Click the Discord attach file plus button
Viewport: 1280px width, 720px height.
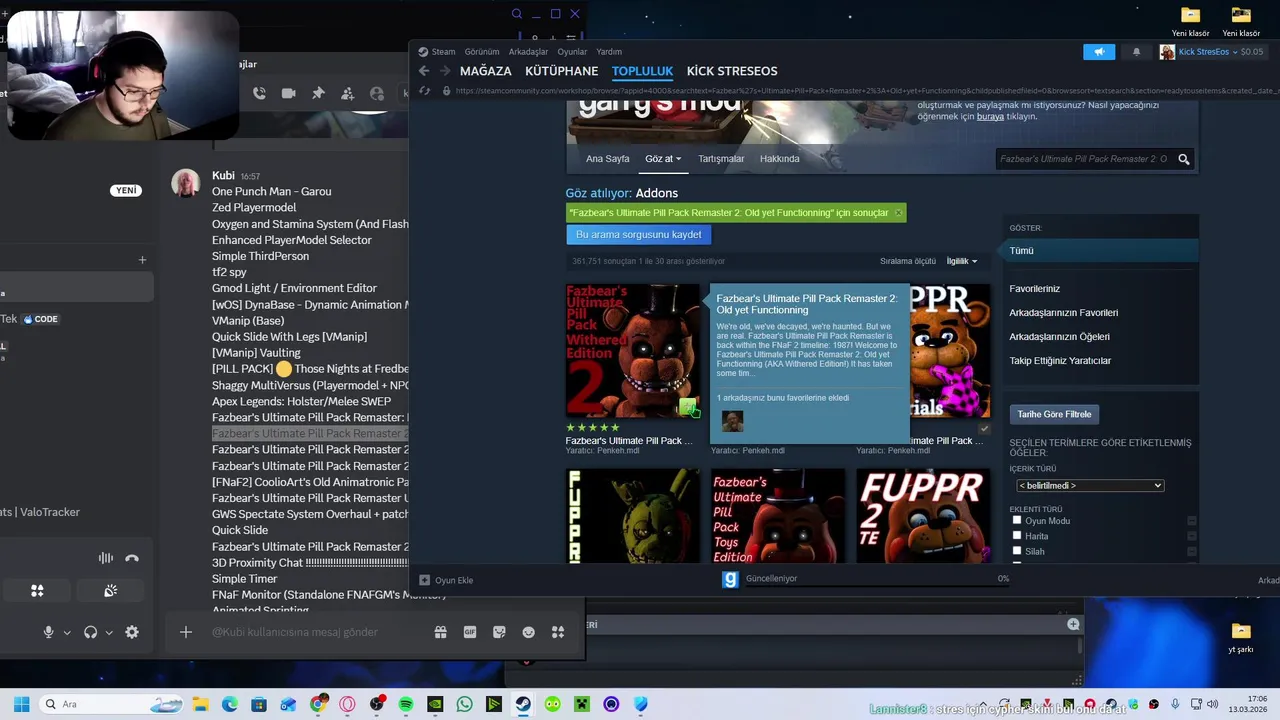tap(185, 632)
